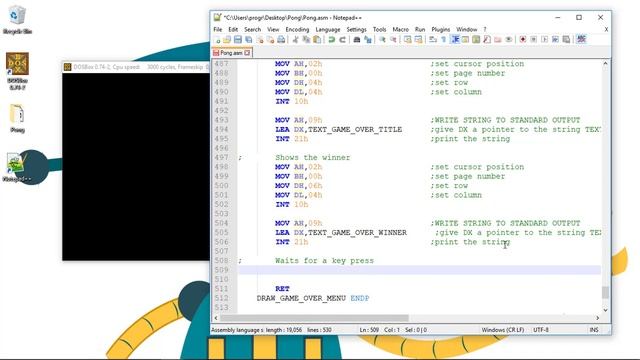Click the Stop Recording macro icon
Viewport: 640px width, 360px height.
click(x=533, y=40)
